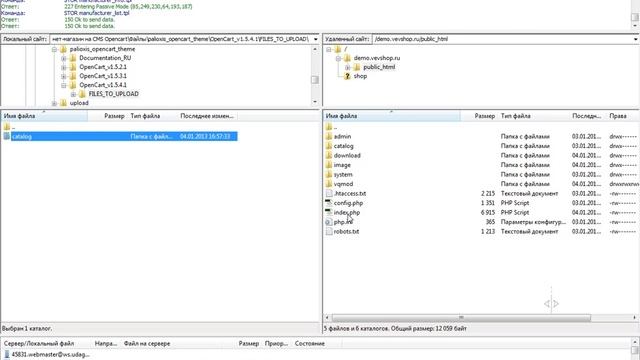This screenshot has width=640, height=360.
Task: Select the remote catalog folder icon
Action: point(329,146)
